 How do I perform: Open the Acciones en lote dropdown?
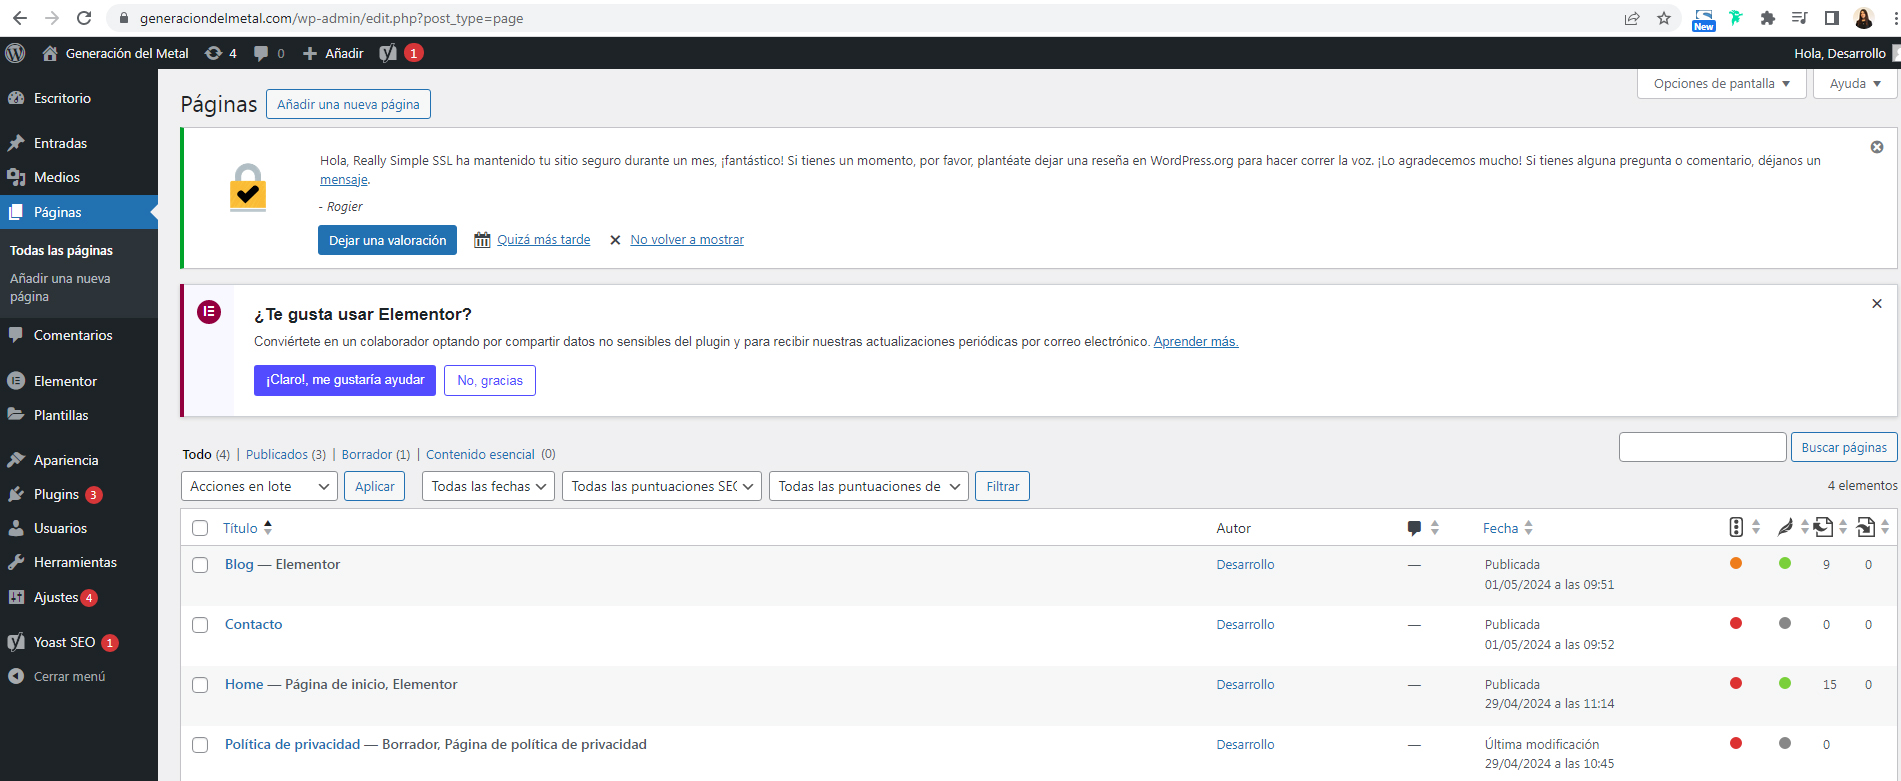pyautogui.click(x=258, y=486)
